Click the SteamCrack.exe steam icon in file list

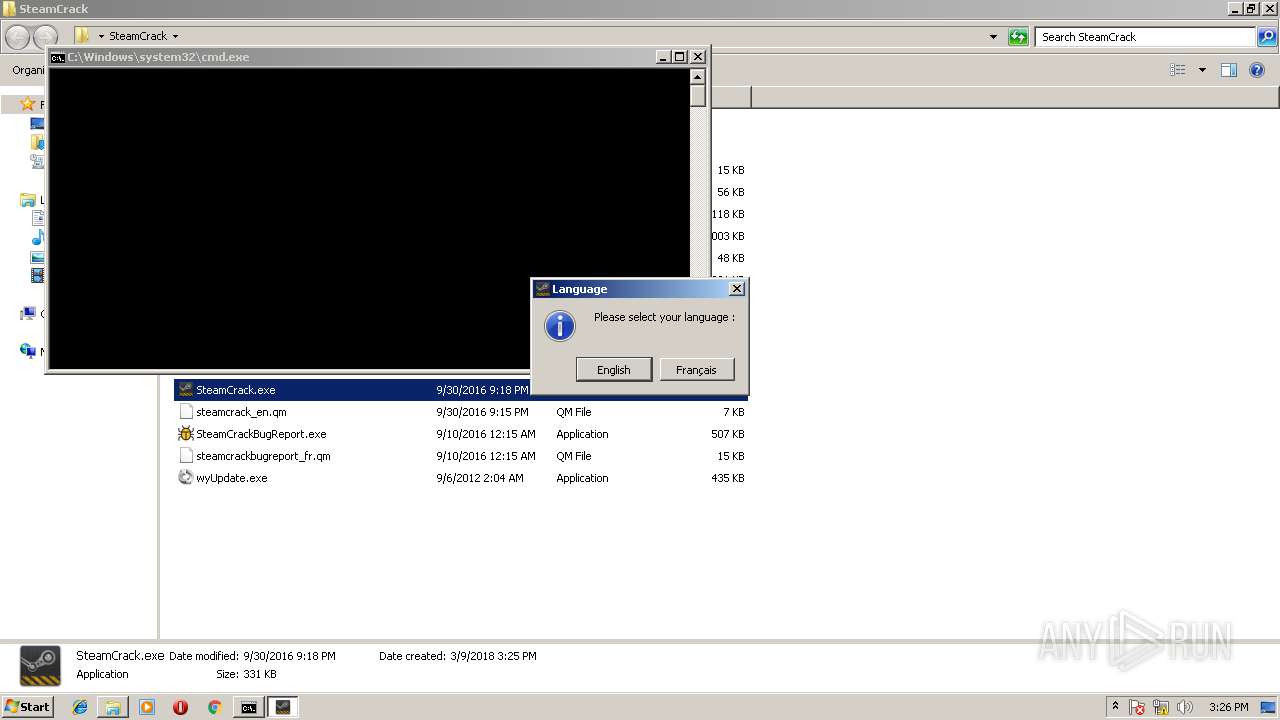(185, 390)
